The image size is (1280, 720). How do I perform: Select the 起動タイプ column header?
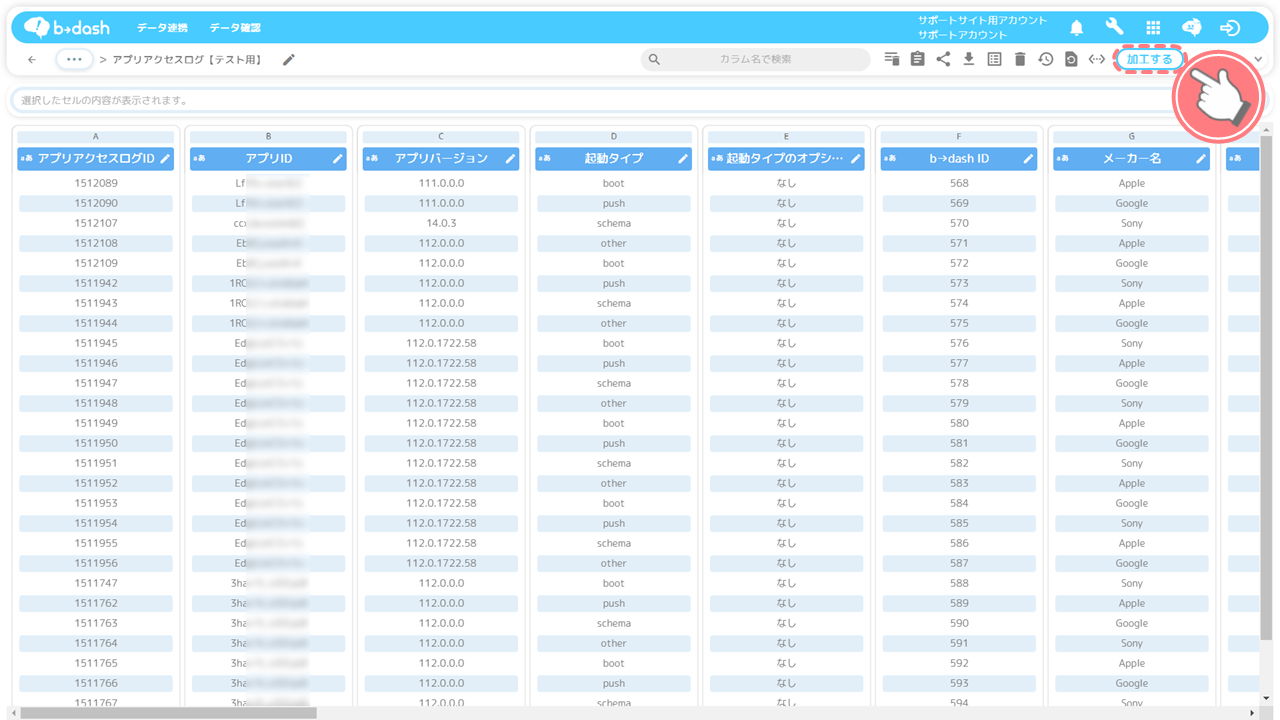point(614,159)
